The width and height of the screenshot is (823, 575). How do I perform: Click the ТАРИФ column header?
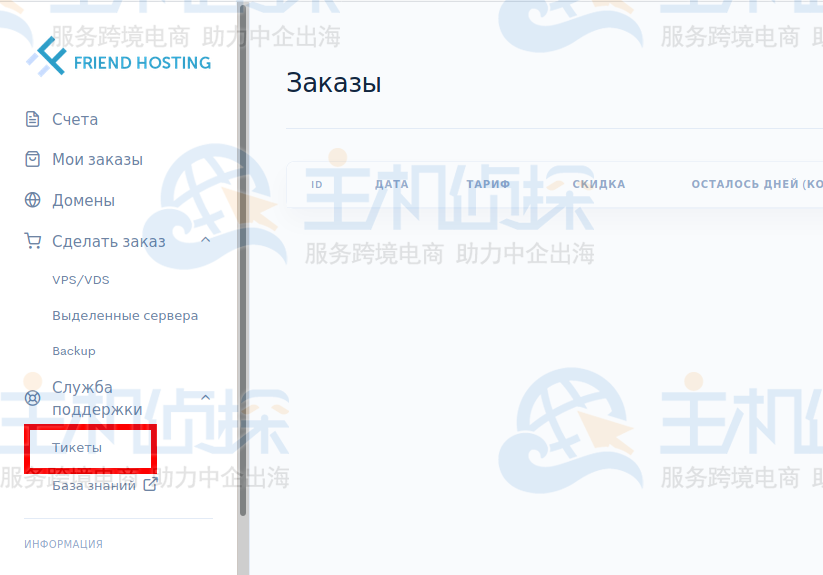488,184
